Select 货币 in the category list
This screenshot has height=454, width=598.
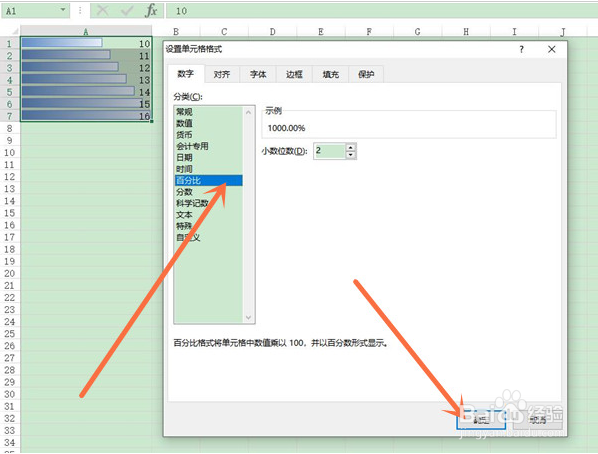[x=208, y=135]
